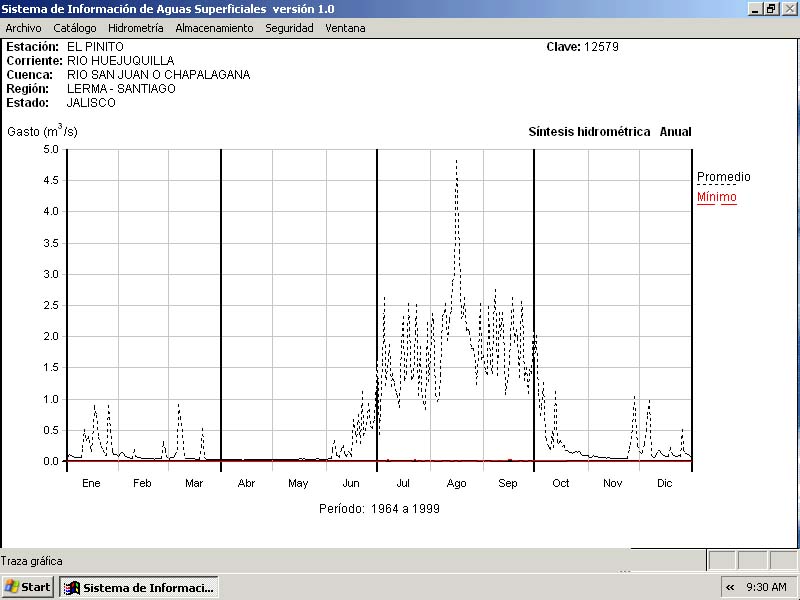Click the Windows Start button
Screen dimensions: 800x600
28,587
